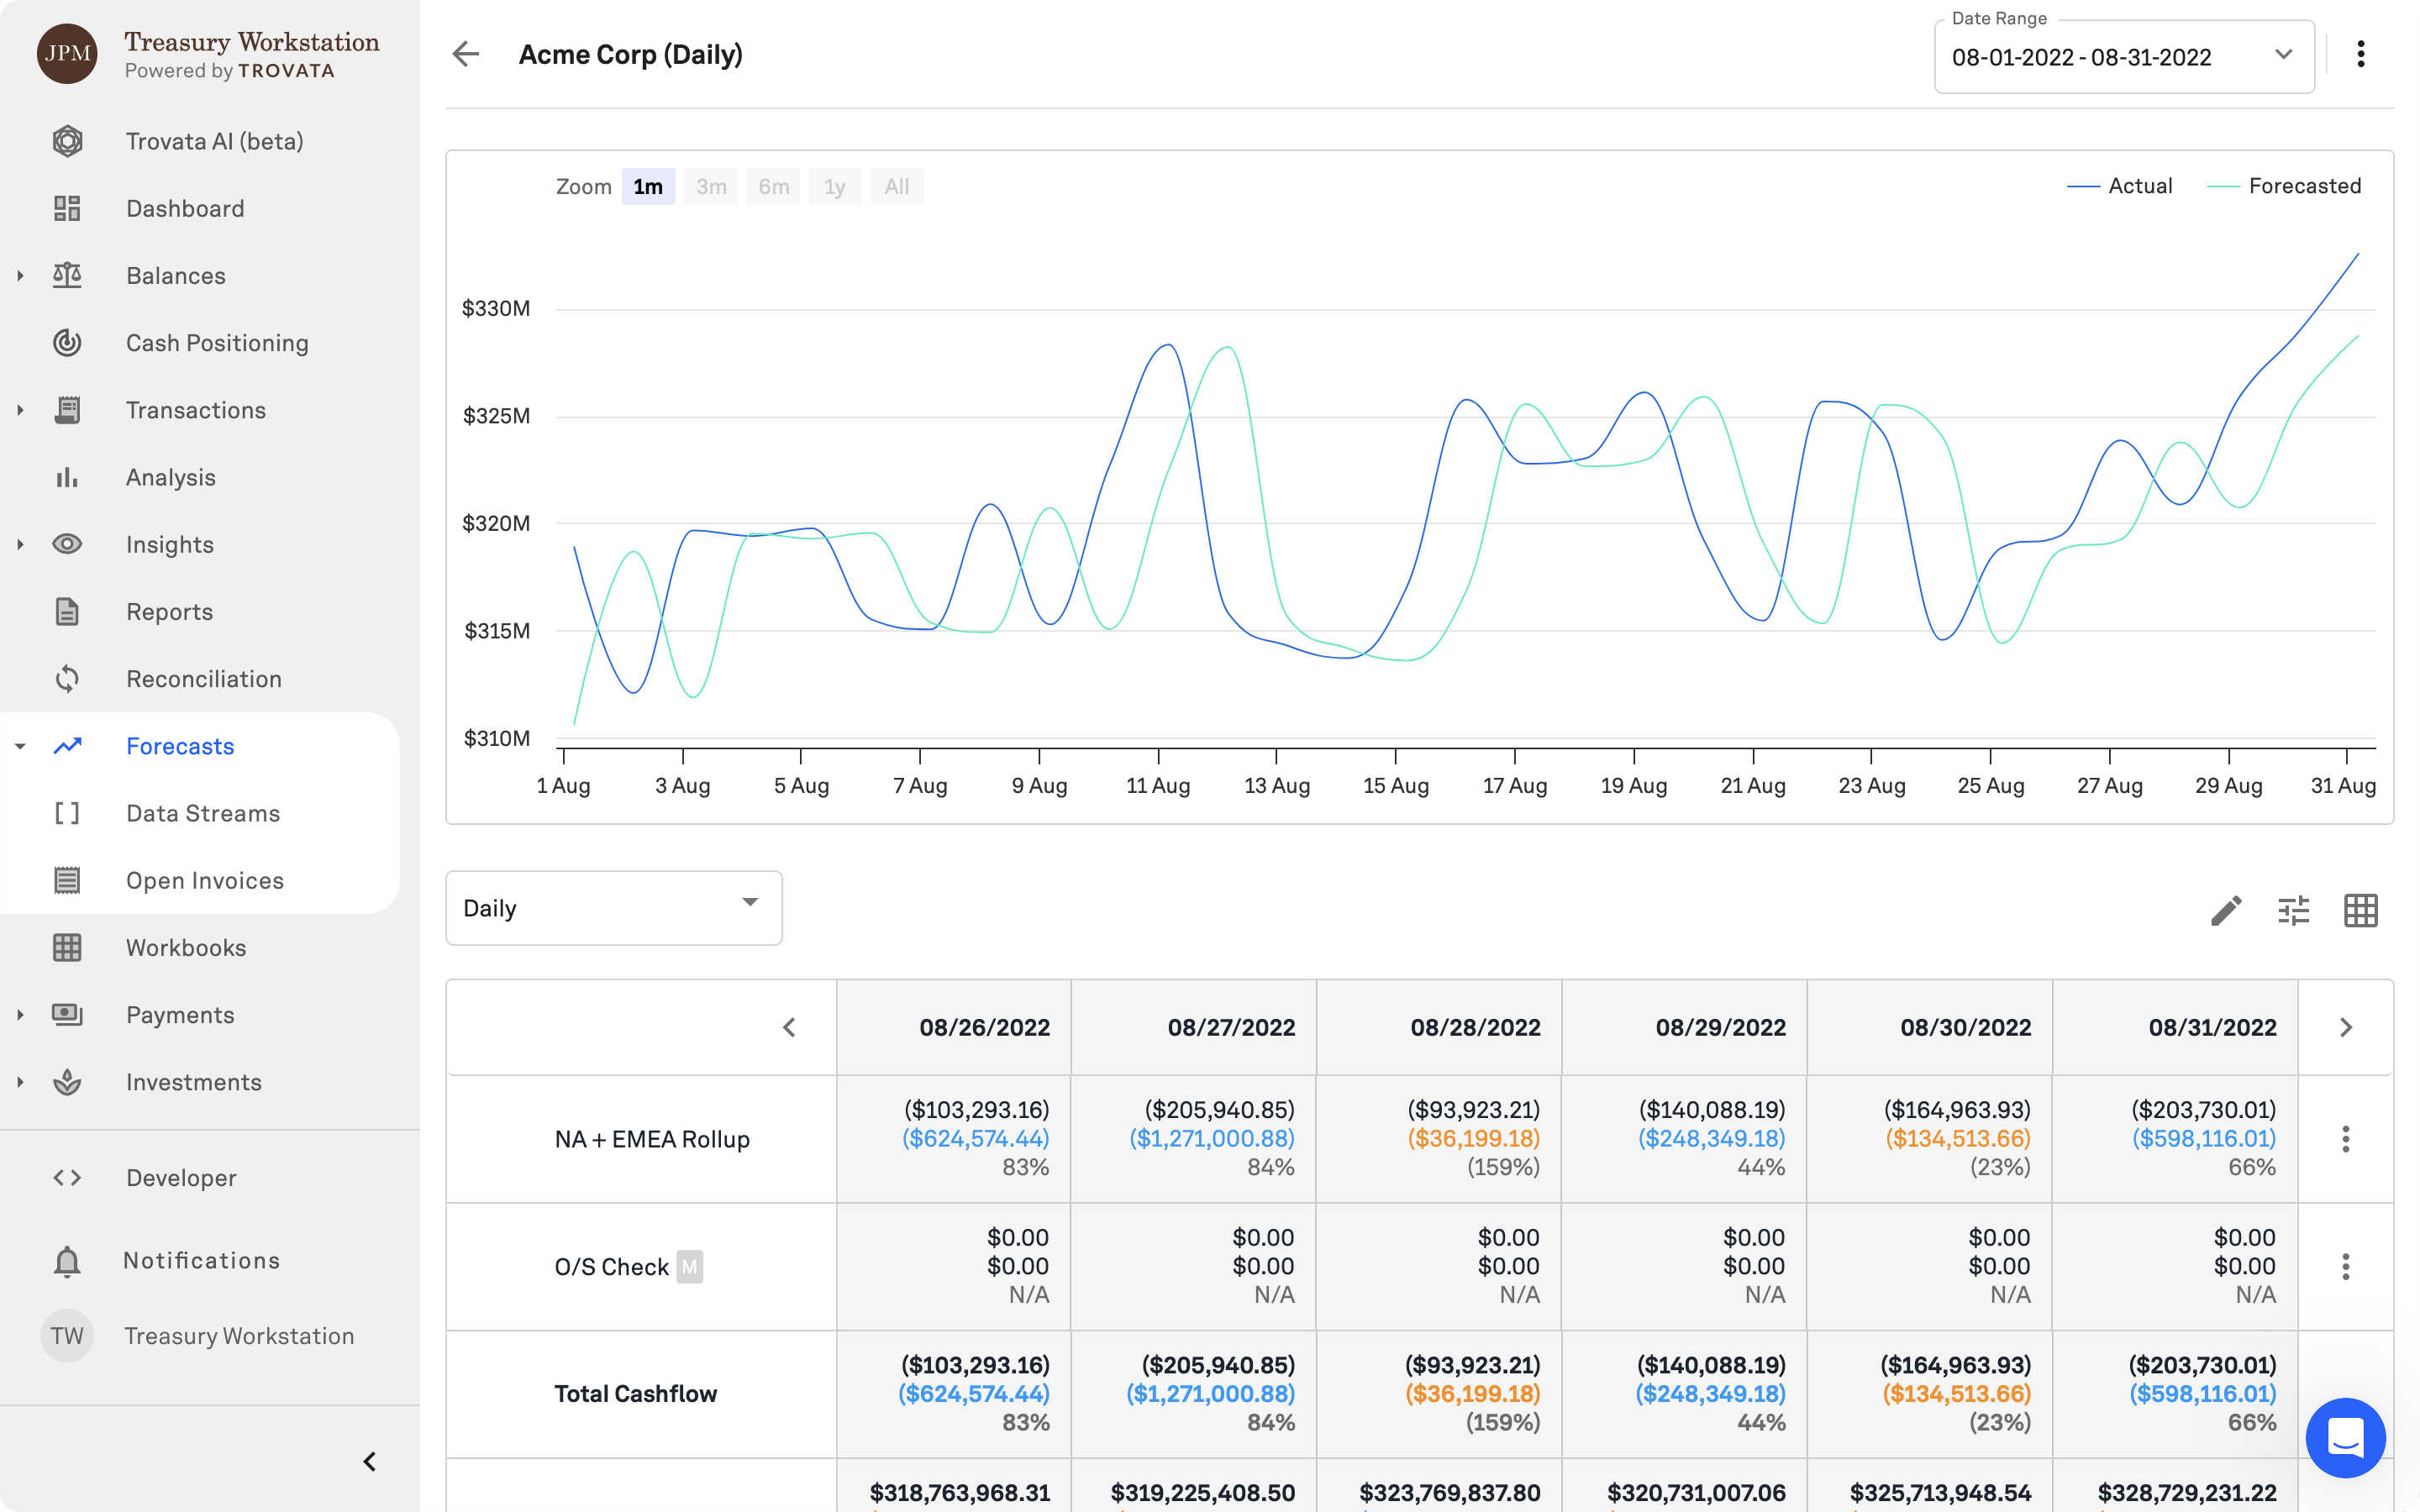Open the chat support bubble icon
The width and height of the screenshot is (2420, 1512).
tap(2345, 1438)
